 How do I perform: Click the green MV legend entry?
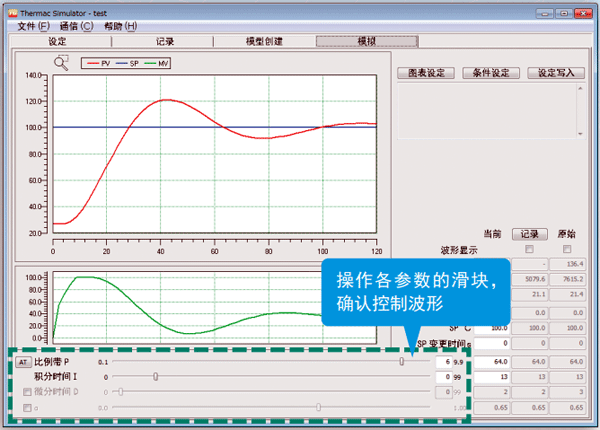[158, 63]
